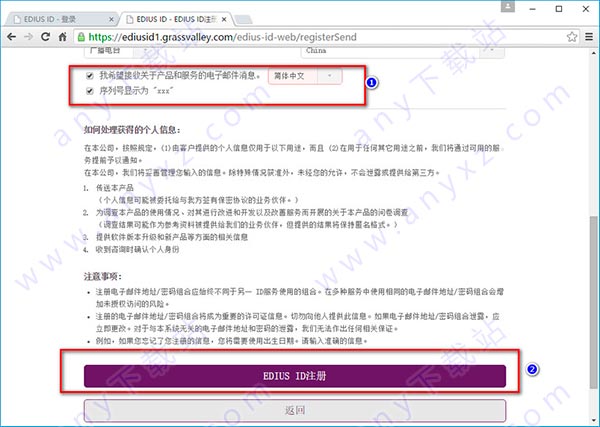The height and width of the screenshot is (427, 600).
Task: Click the 提供软件版本升级 list item
Action: click(x=172, y=237)
